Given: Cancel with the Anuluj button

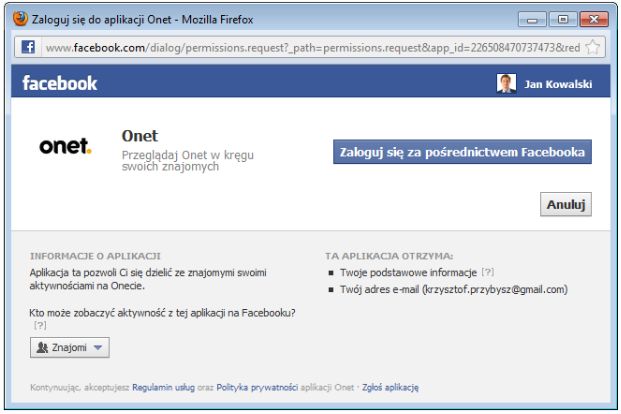Looking at the screenshot, I should coord(566,204).
